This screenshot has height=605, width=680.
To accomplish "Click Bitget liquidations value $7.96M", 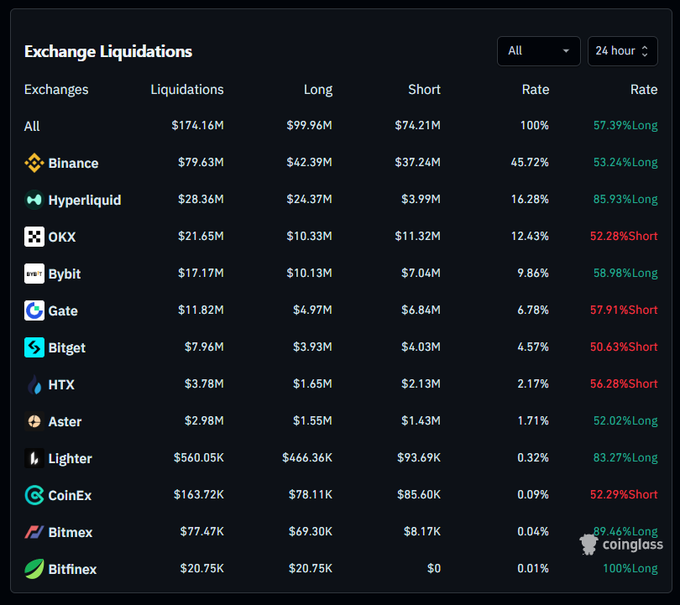I will click(204, 347).
